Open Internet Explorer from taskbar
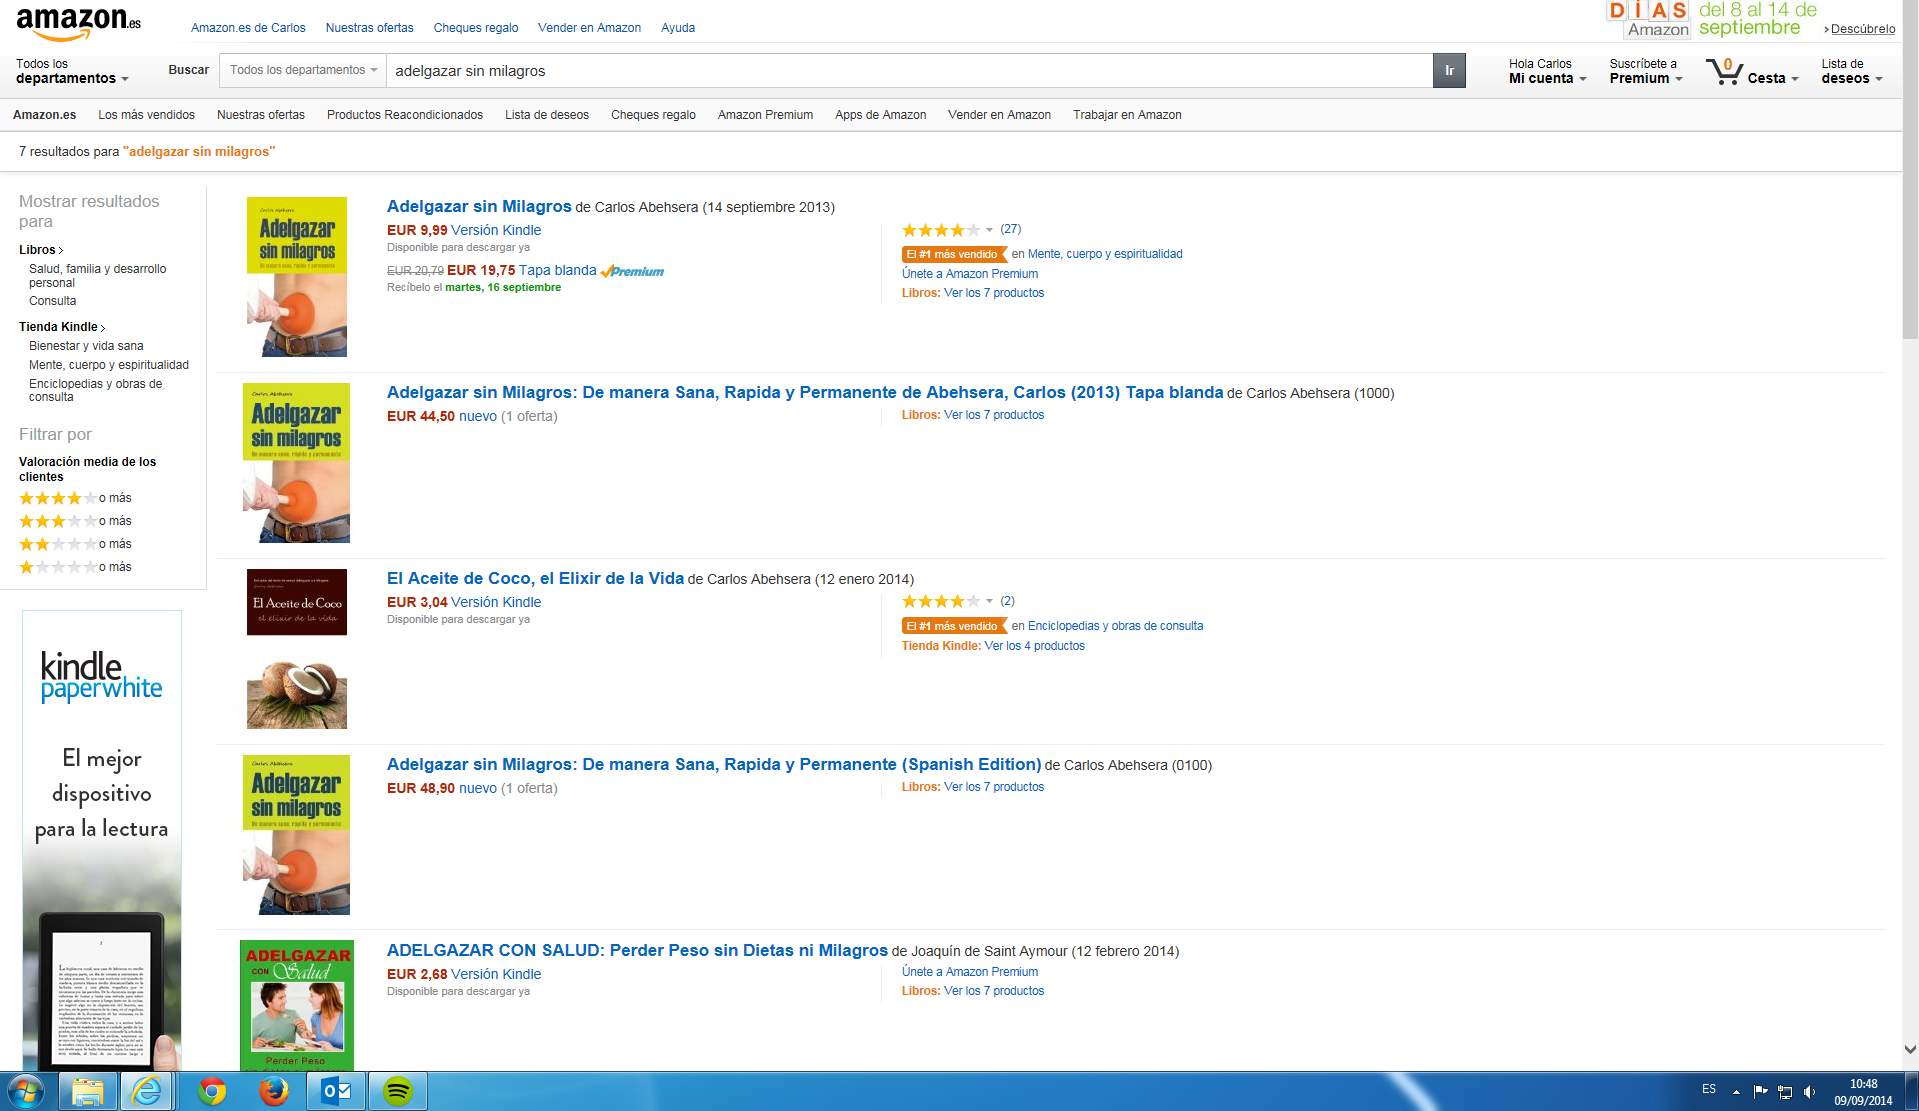The height and width of the screenshot is (1111, 1919). [147, 1091]
